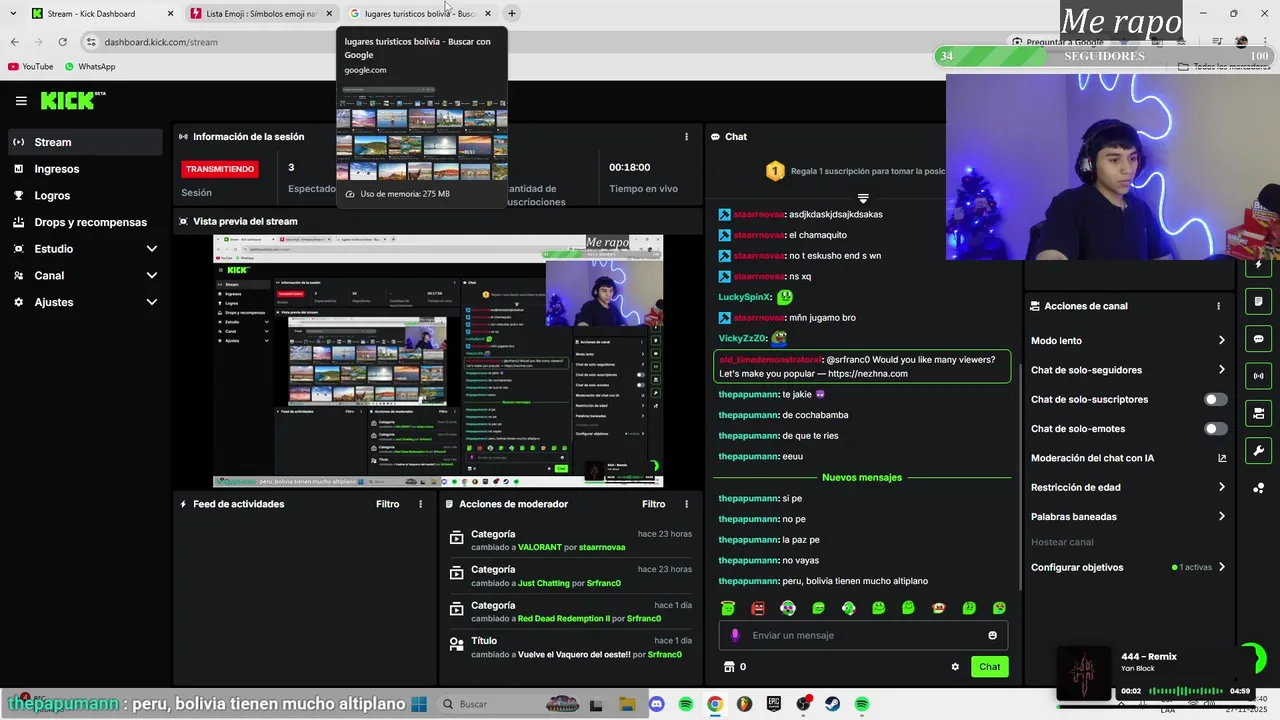Click the message input field Enviar un mensaje
This screenshot has width=1280, height=720.
click(864, 635)
